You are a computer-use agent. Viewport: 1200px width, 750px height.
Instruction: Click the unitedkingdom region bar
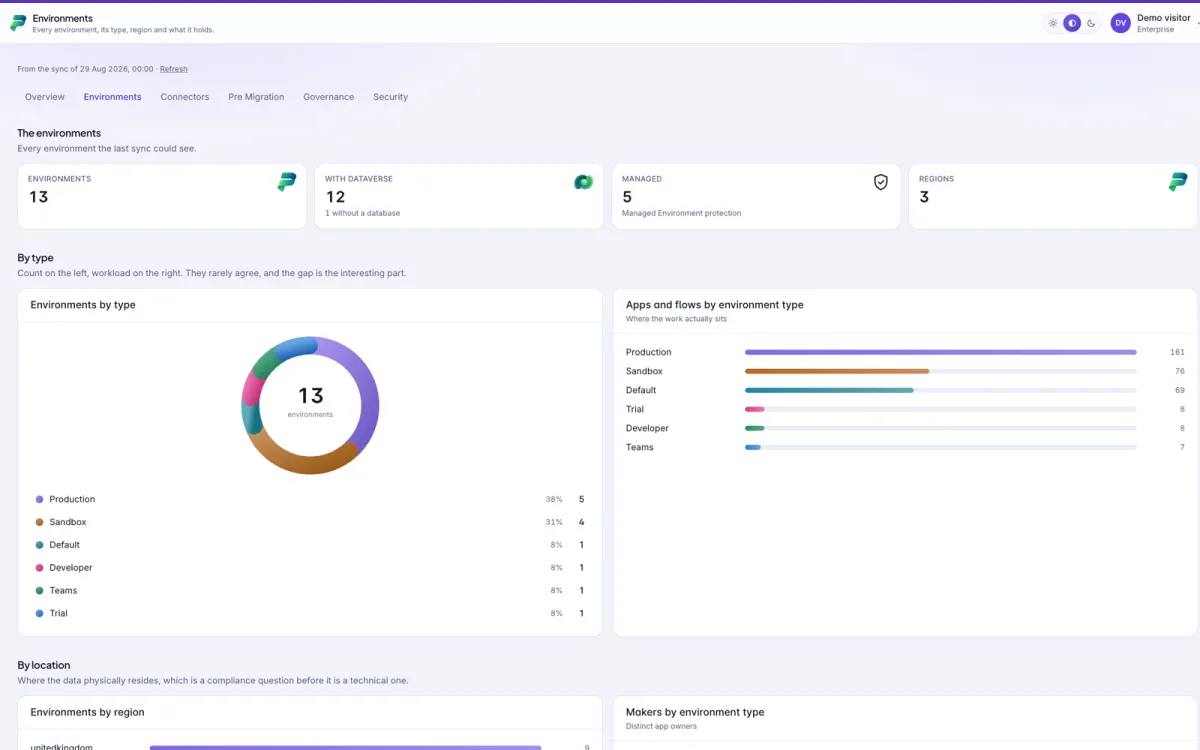(345, 747)
